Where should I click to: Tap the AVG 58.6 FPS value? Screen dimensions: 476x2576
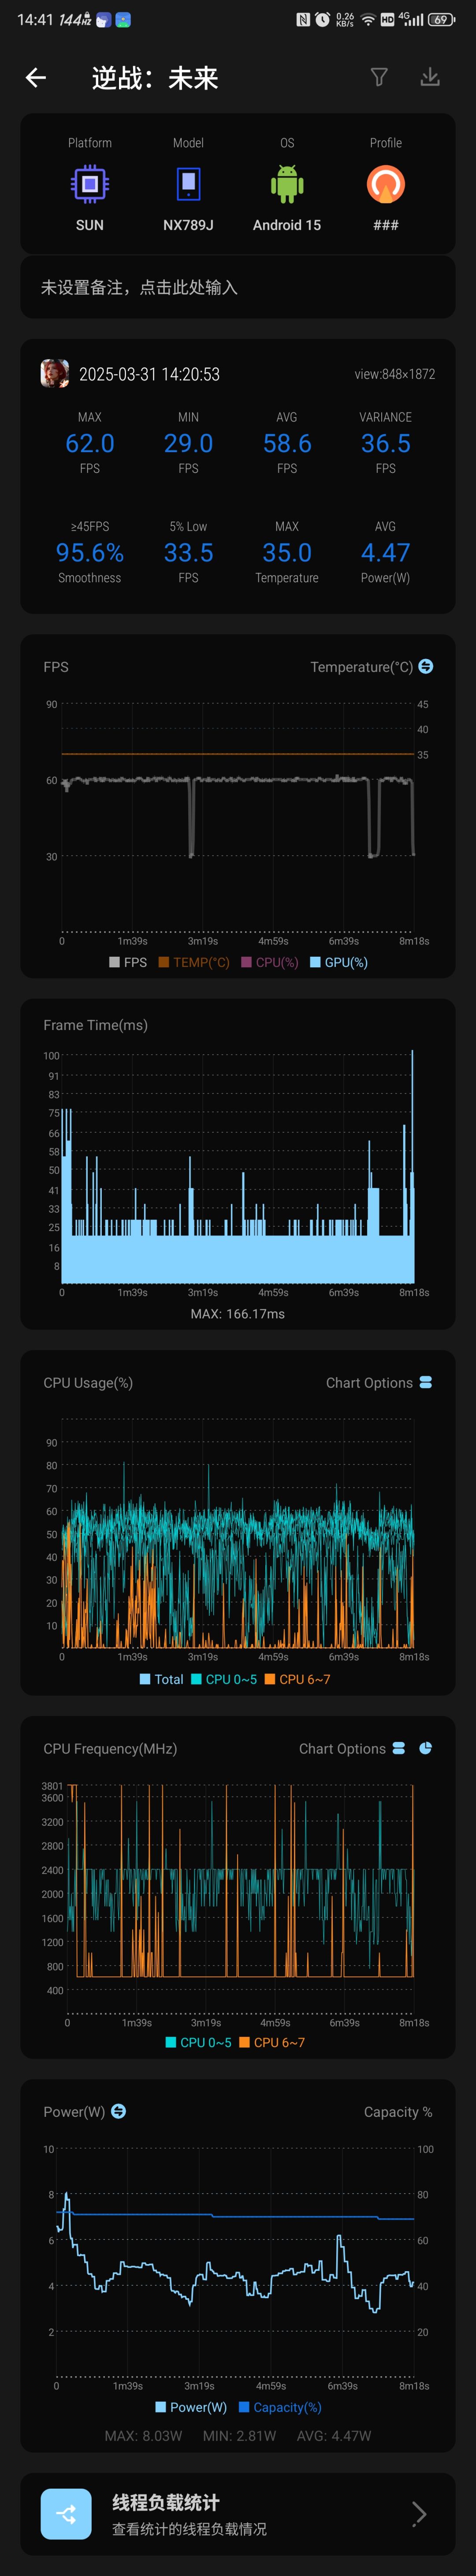(287, 443)
